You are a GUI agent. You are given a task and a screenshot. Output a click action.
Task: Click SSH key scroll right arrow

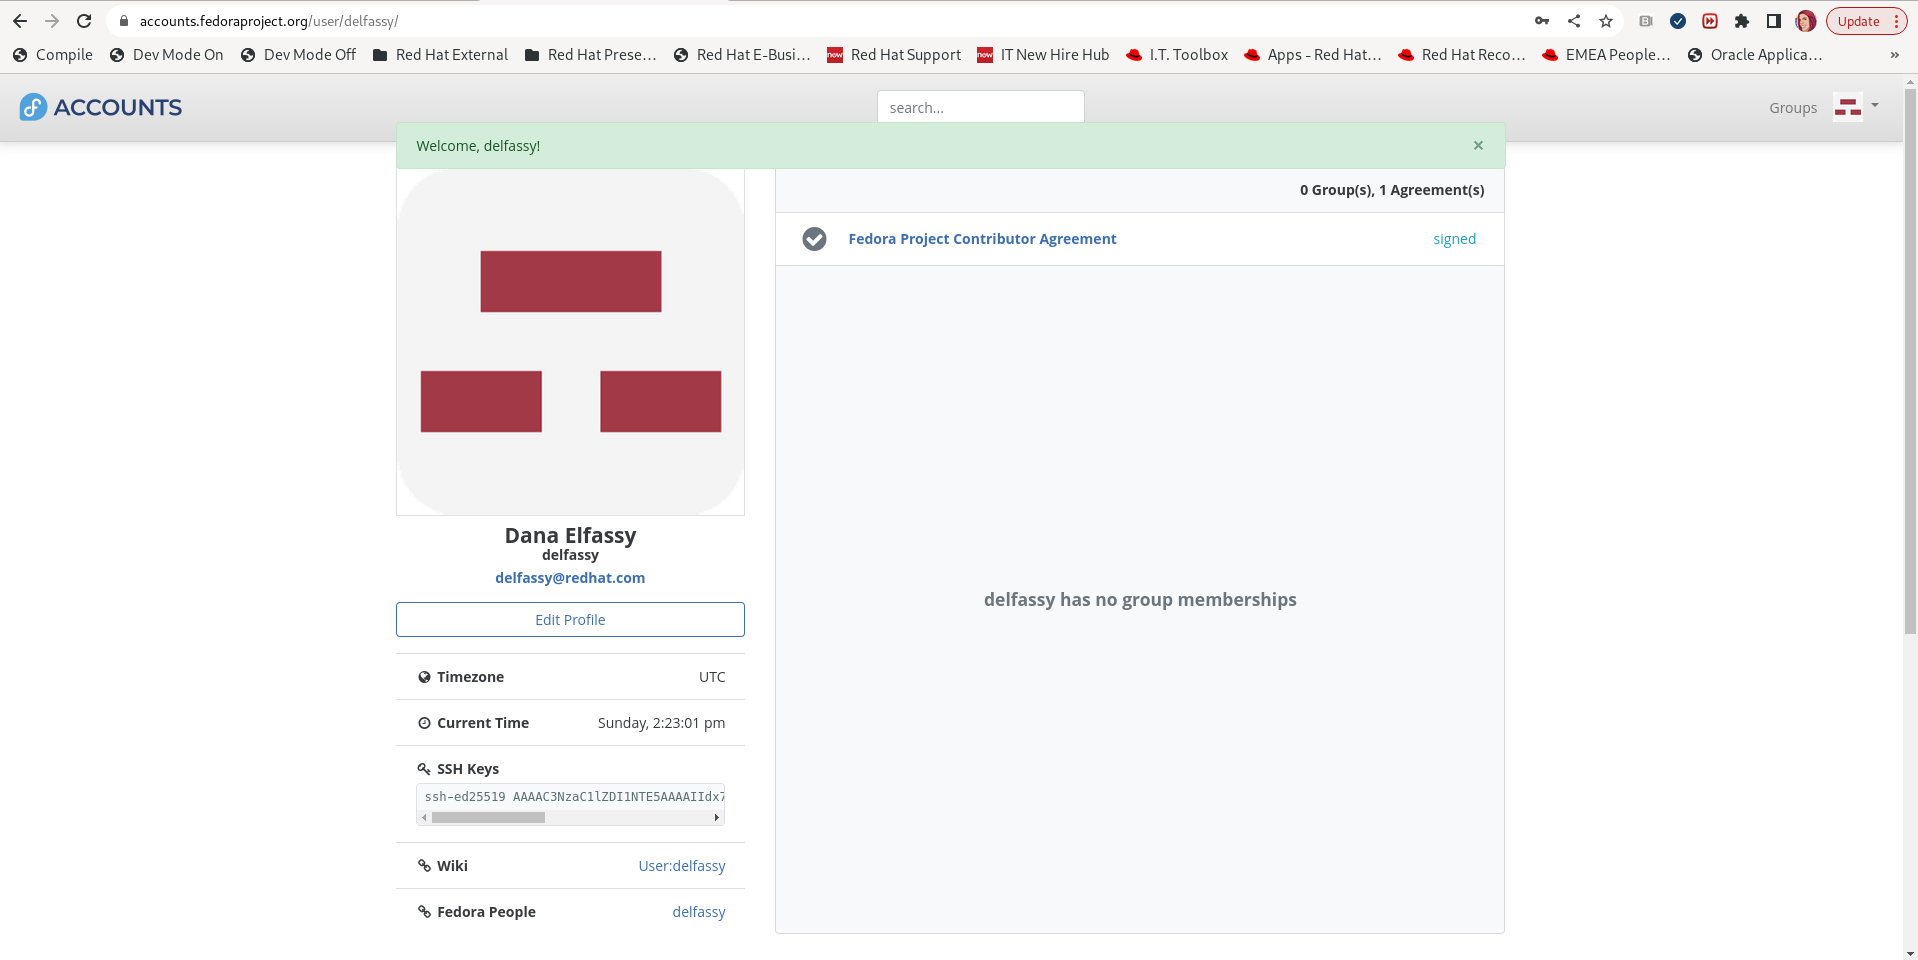[x=716, y=817]
